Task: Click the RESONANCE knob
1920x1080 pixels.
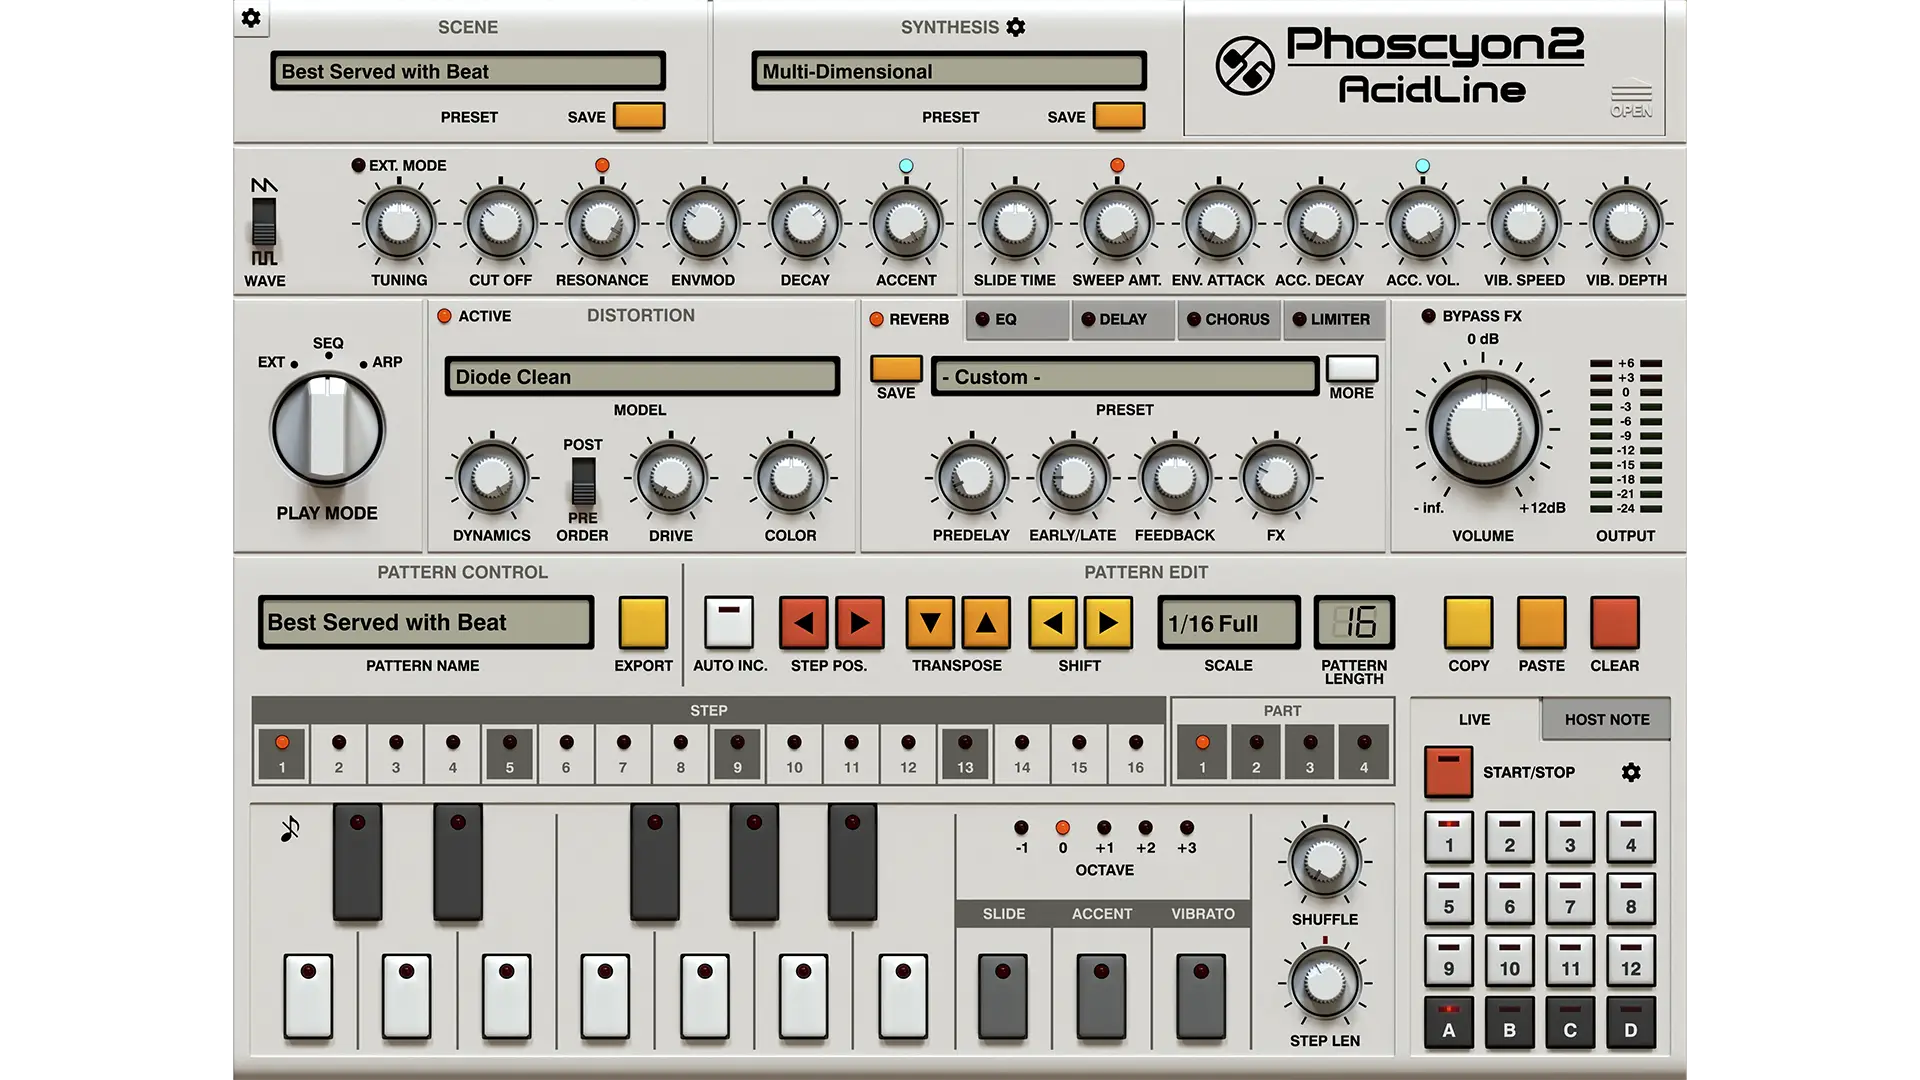Action: point(602,225)
